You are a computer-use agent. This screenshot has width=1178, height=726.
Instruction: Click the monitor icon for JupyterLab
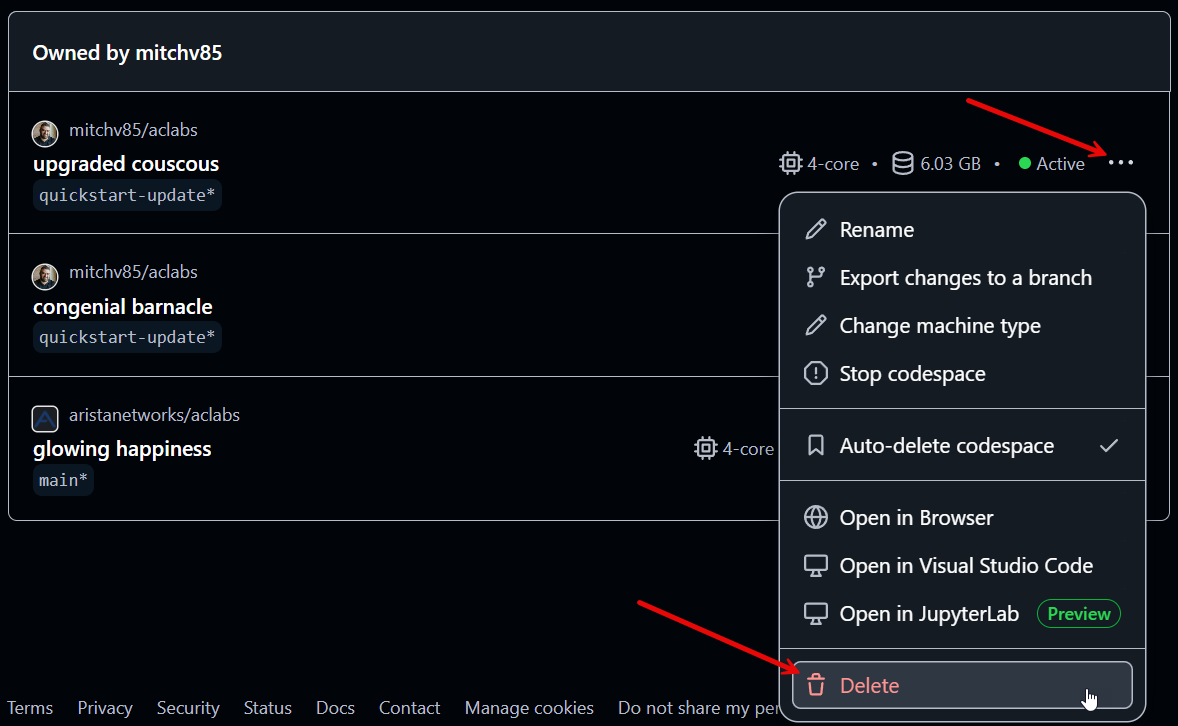(x=816, y=614)
